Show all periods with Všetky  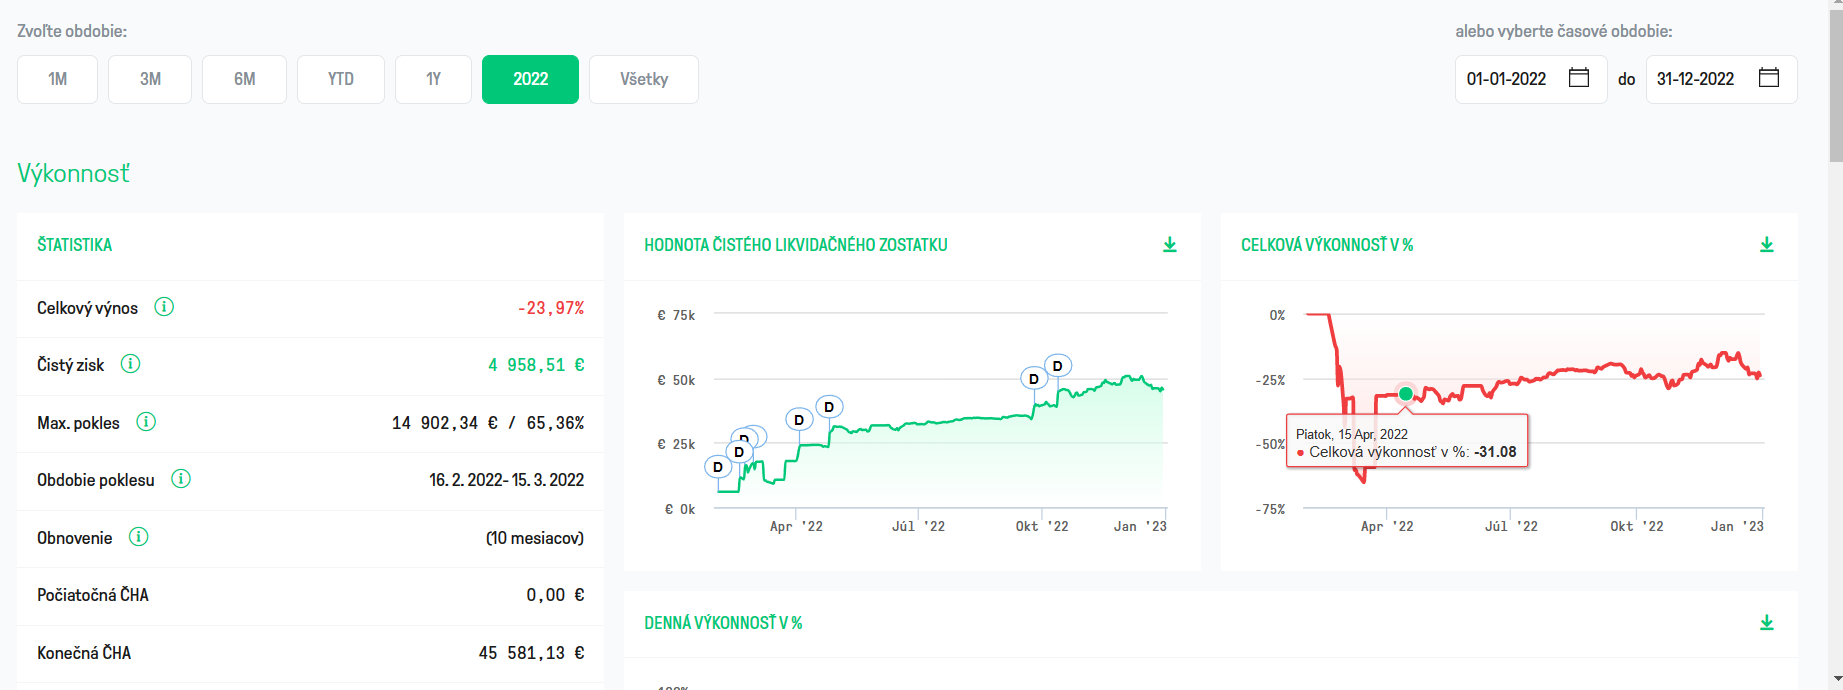644,79
